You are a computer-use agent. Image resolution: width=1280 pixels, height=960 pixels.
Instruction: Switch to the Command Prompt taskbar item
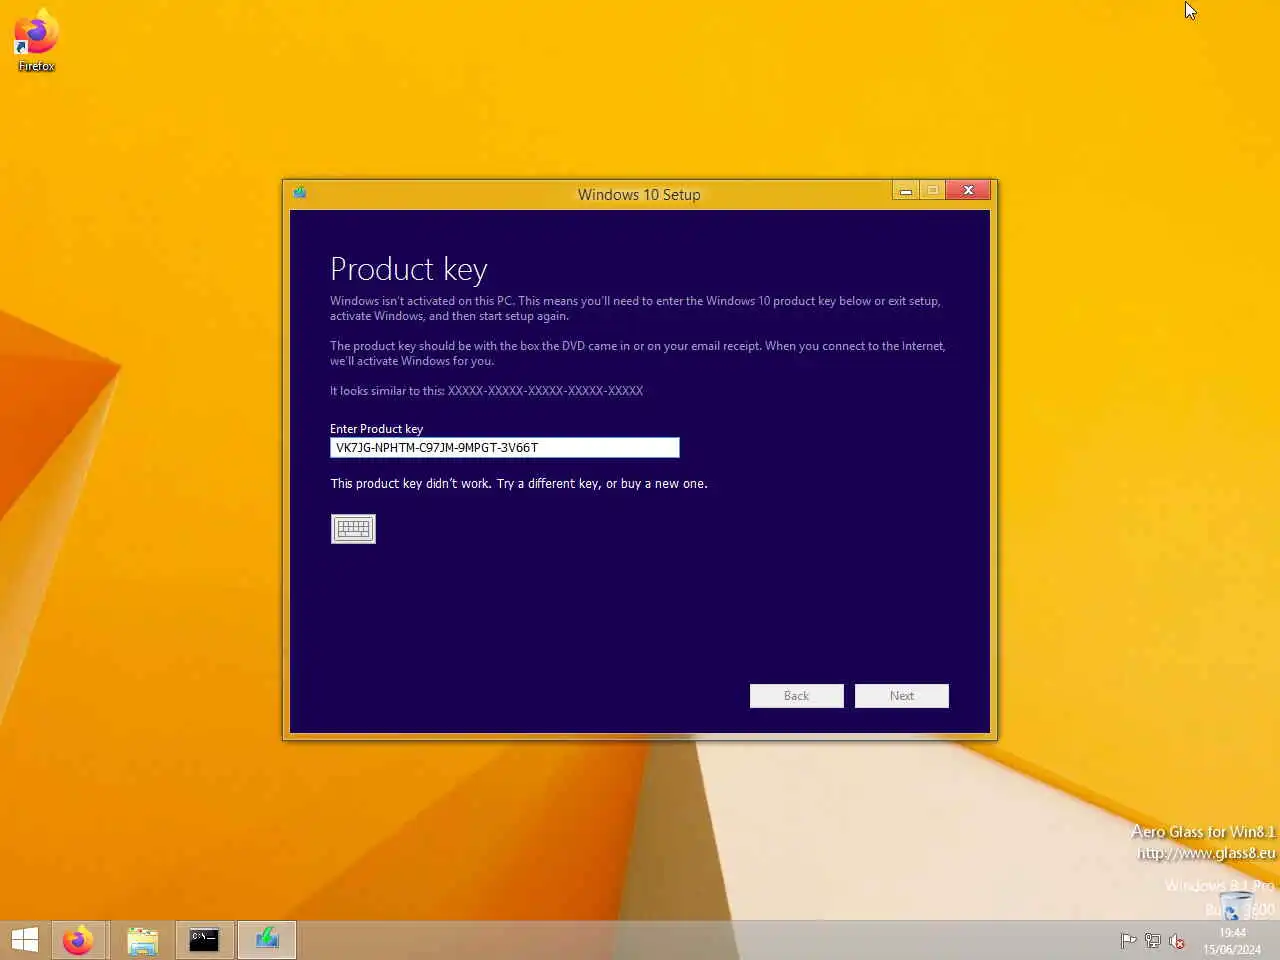point(205,940)
